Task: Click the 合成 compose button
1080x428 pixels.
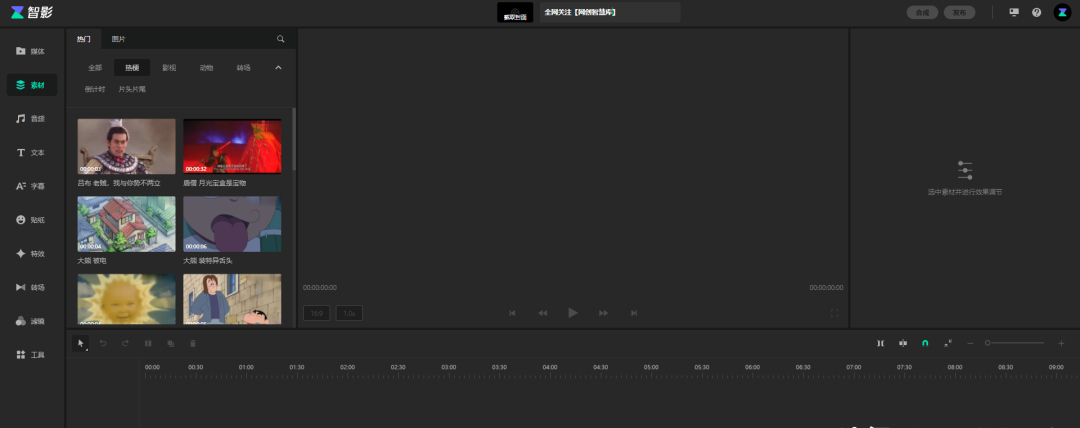Action: pyautogui.click(x=922, y=12)
